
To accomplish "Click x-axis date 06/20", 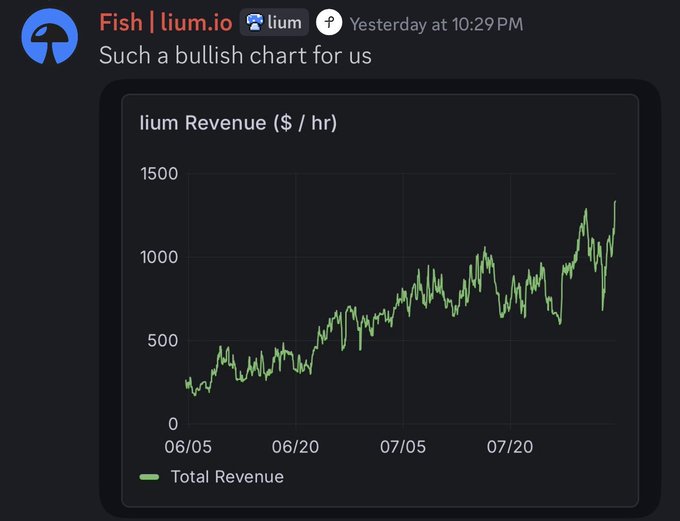I will click(295, 446).
